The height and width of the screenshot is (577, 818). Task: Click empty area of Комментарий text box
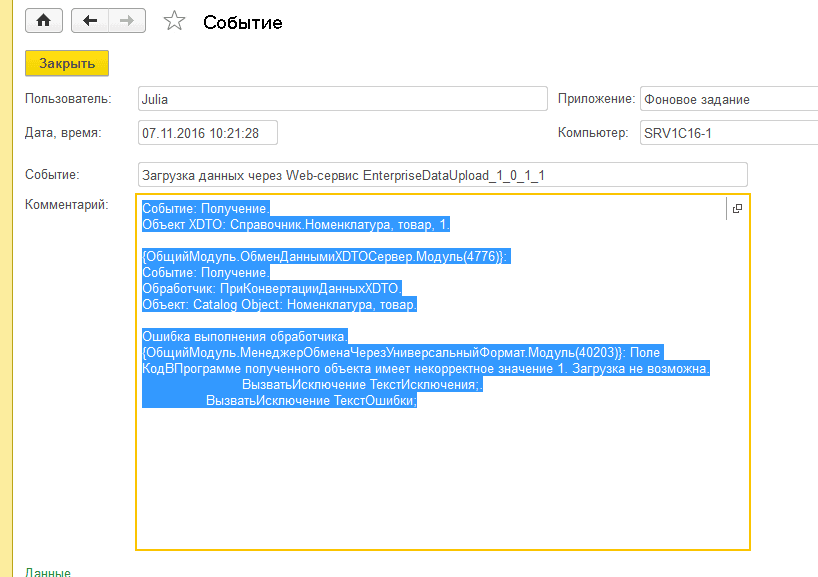[440, 480]
